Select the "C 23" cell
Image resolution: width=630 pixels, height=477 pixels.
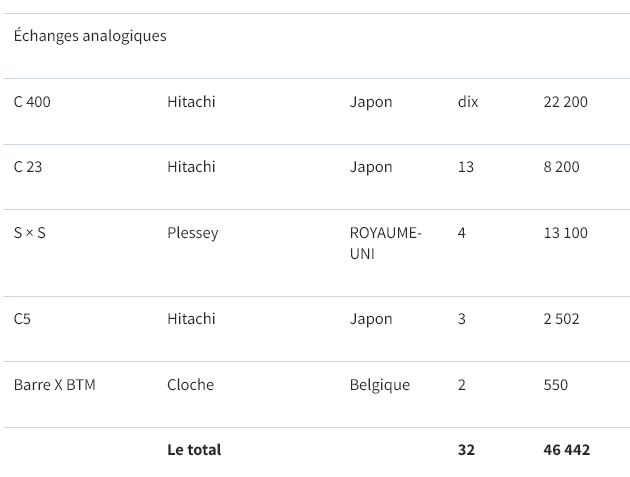pyautogui.click(x=28, y=167)
